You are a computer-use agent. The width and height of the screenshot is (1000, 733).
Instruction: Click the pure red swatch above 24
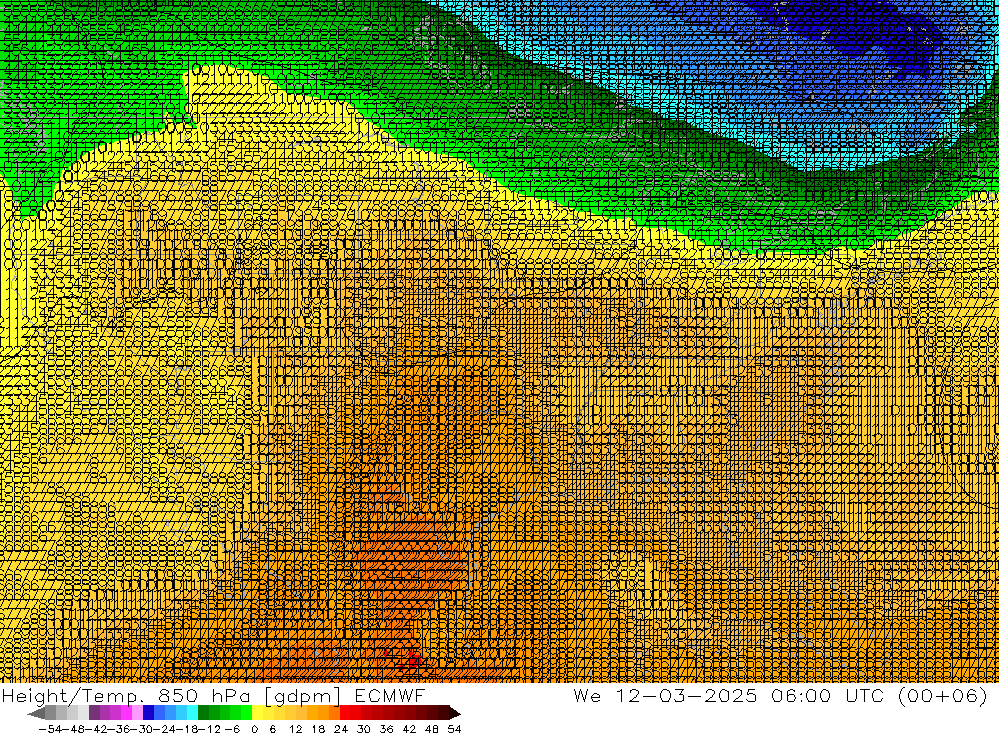pos(345,713)
